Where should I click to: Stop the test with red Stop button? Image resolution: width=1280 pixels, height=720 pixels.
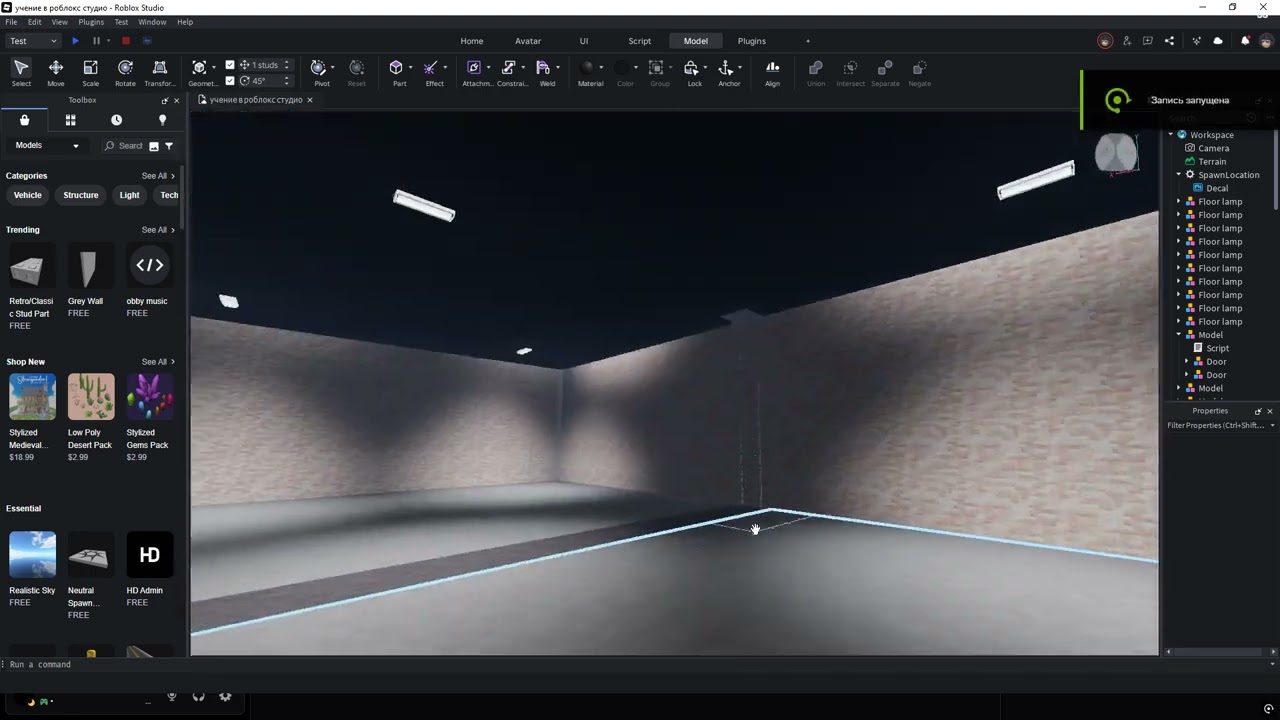tap(126, 41)
